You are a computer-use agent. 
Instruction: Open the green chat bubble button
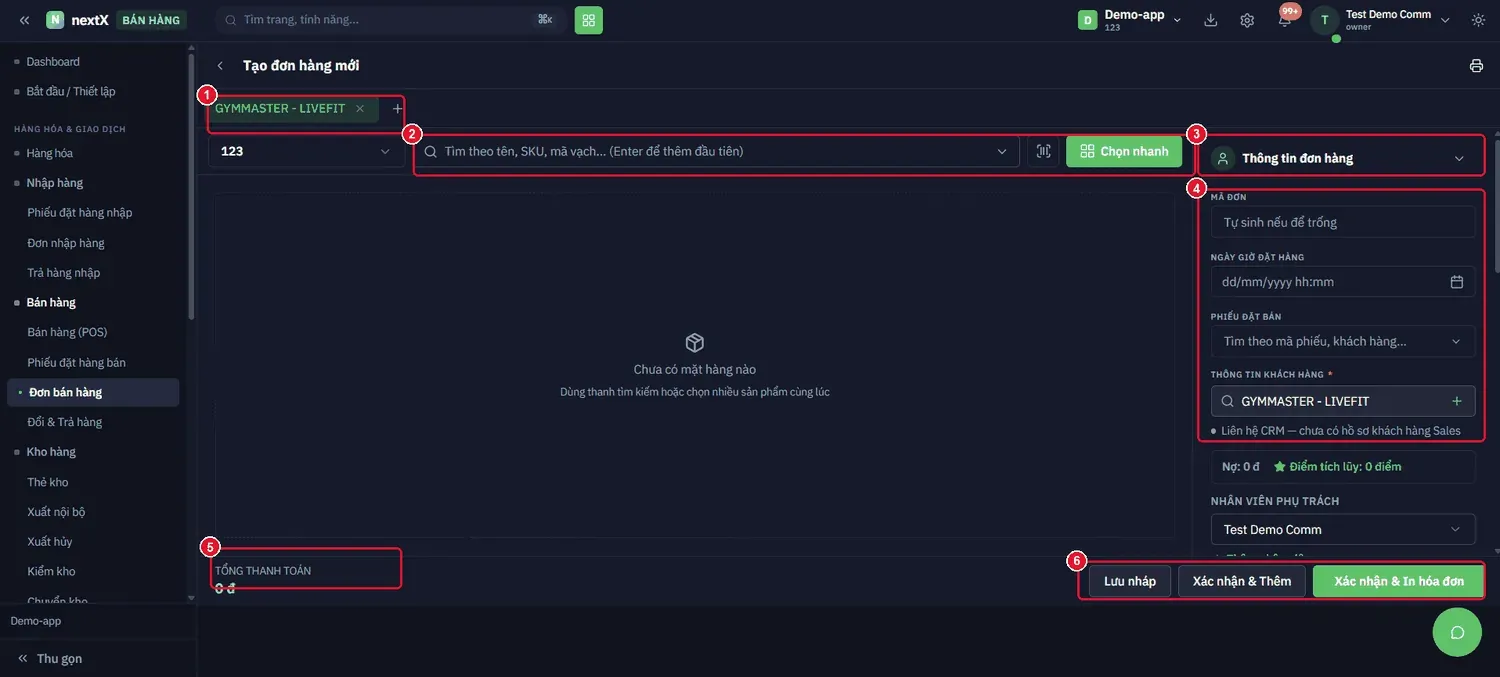1458,632
